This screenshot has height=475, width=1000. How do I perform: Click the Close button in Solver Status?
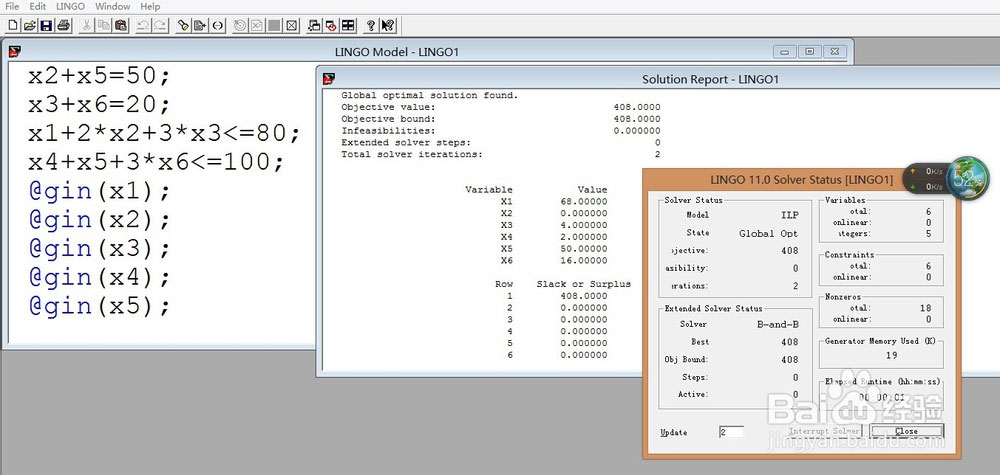point(906,431)
